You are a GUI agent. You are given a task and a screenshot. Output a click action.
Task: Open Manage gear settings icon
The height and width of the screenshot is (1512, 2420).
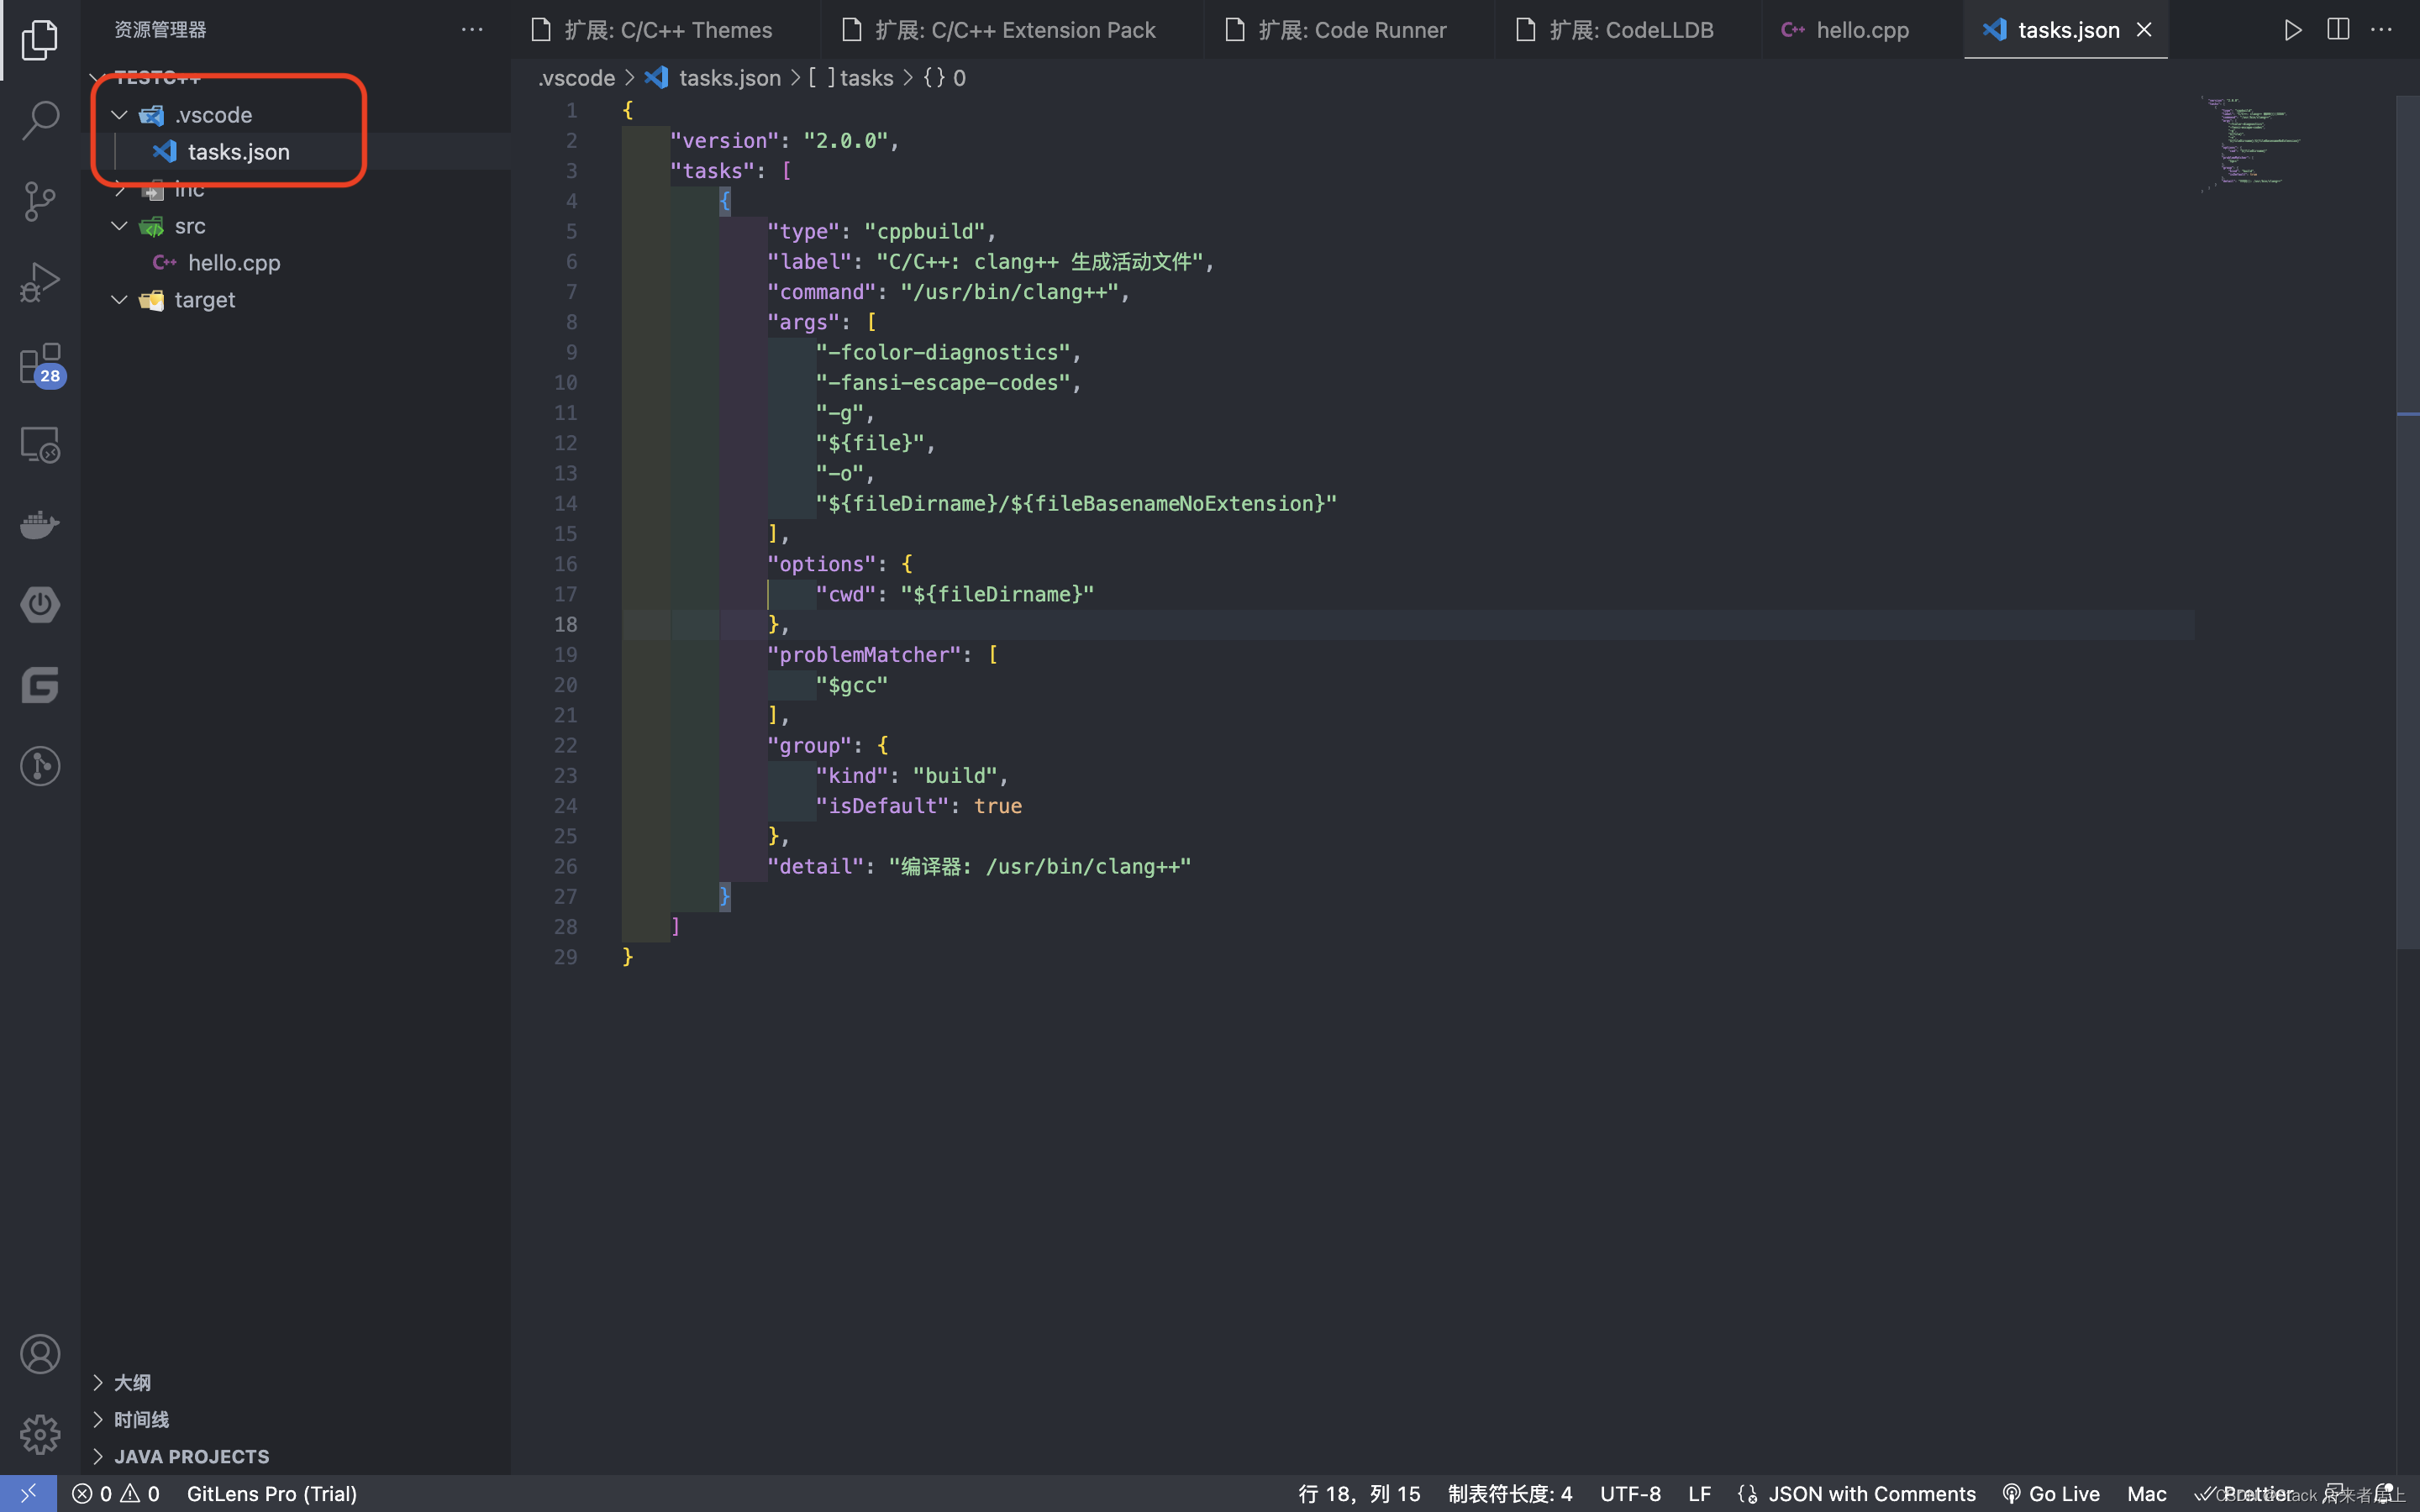(40, 1434)
